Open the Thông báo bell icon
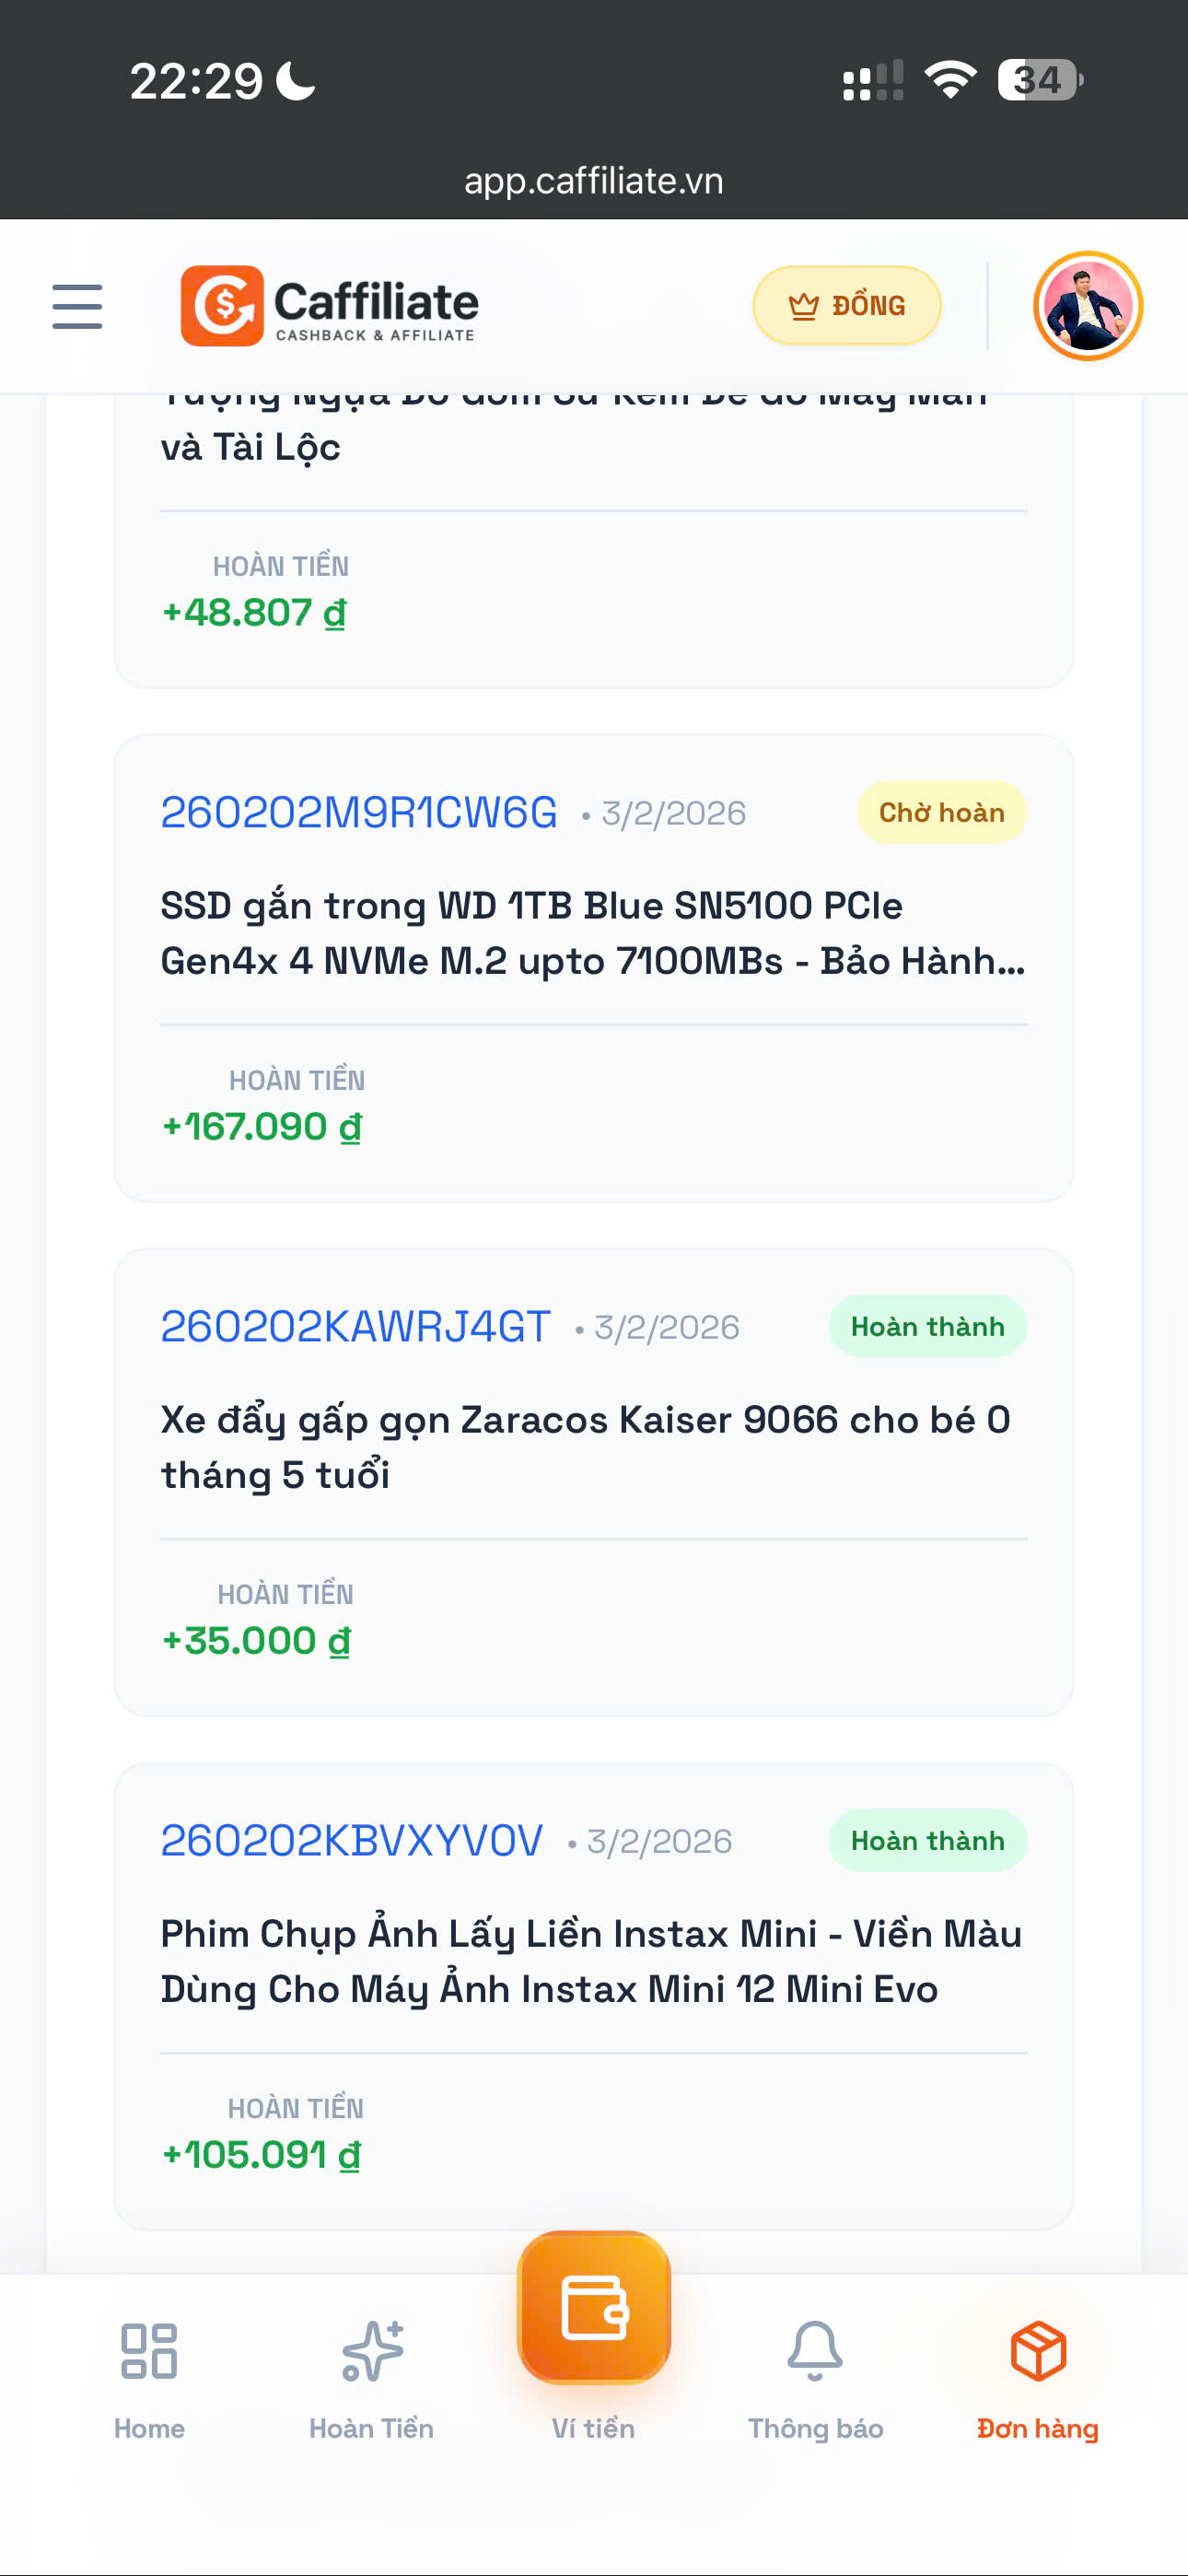This screenshot has height=2576, width=1188. [x=815, y=2352]
